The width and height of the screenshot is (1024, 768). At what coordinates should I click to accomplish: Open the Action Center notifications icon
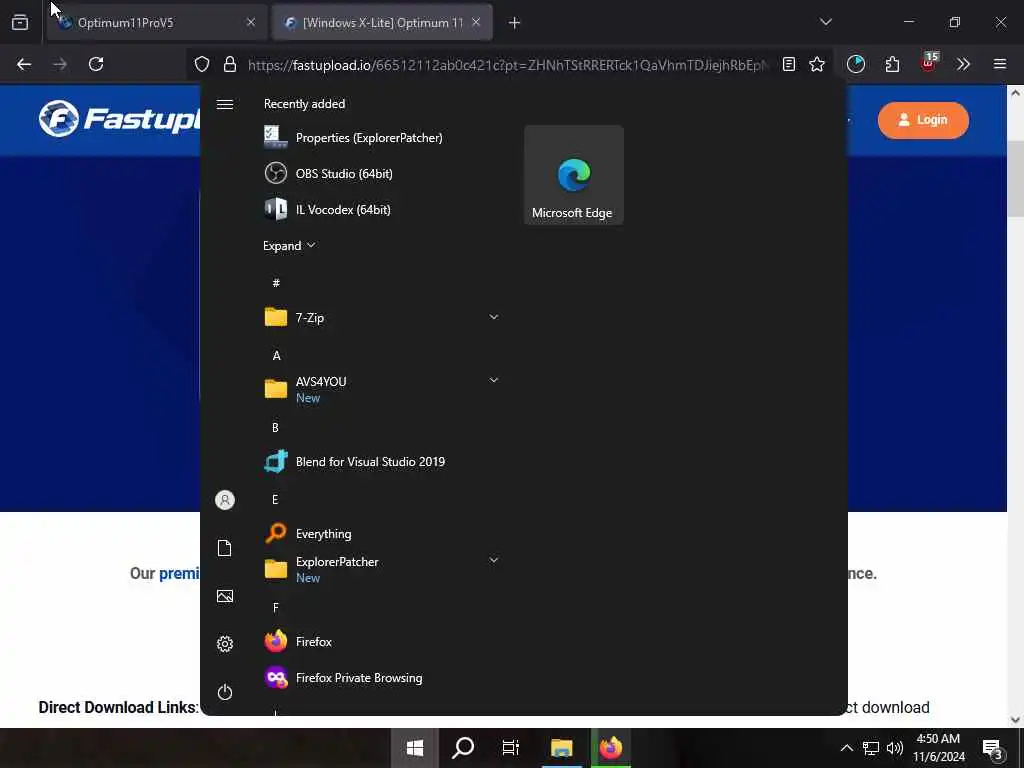[993, 749]
